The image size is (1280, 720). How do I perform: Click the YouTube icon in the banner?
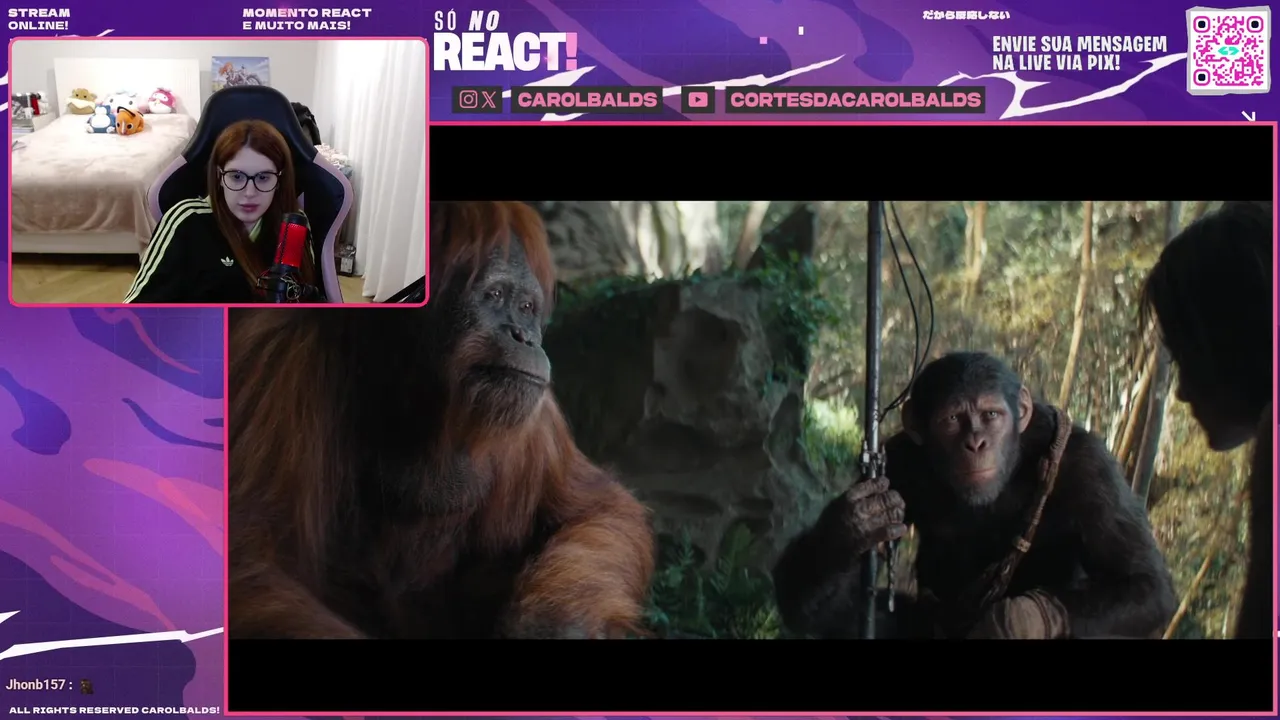coord(698,99)
